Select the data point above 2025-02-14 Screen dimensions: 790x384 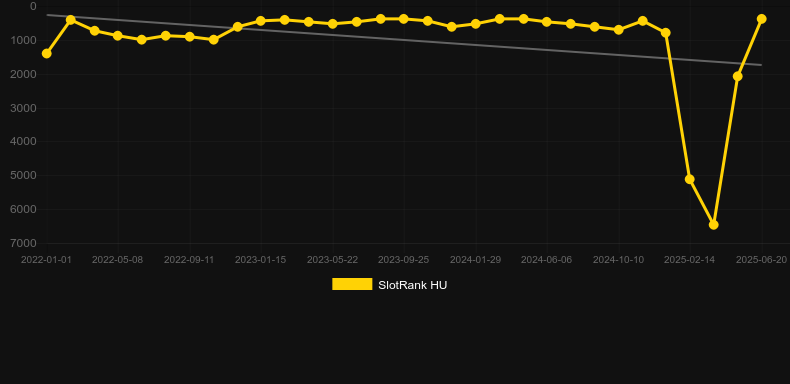click(690, 179)
